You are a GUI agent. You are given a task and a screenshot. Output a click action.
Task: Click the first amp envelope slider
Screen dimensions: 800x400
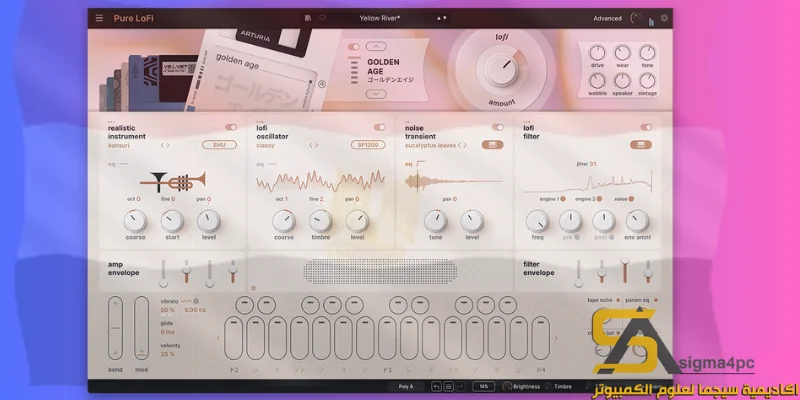[x=163, y=274]
